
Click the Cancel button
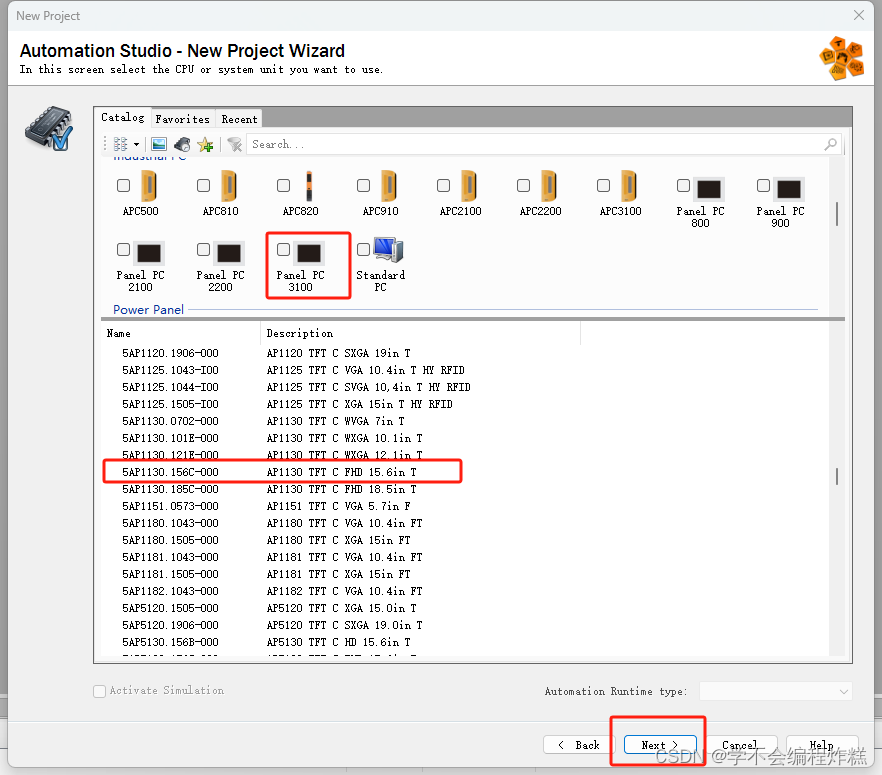click(x=741, y=745)
